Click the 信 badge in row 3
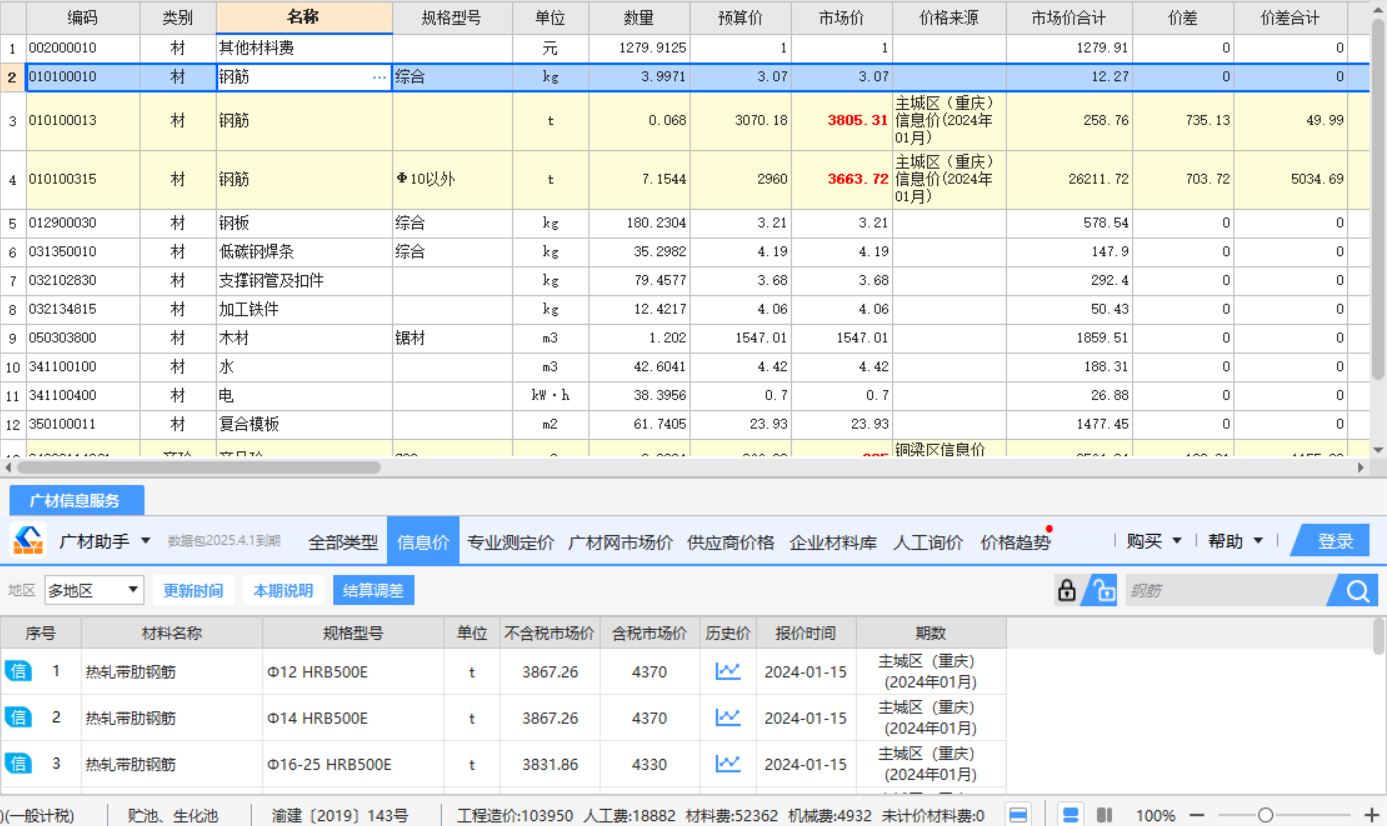 pos(18,763)
